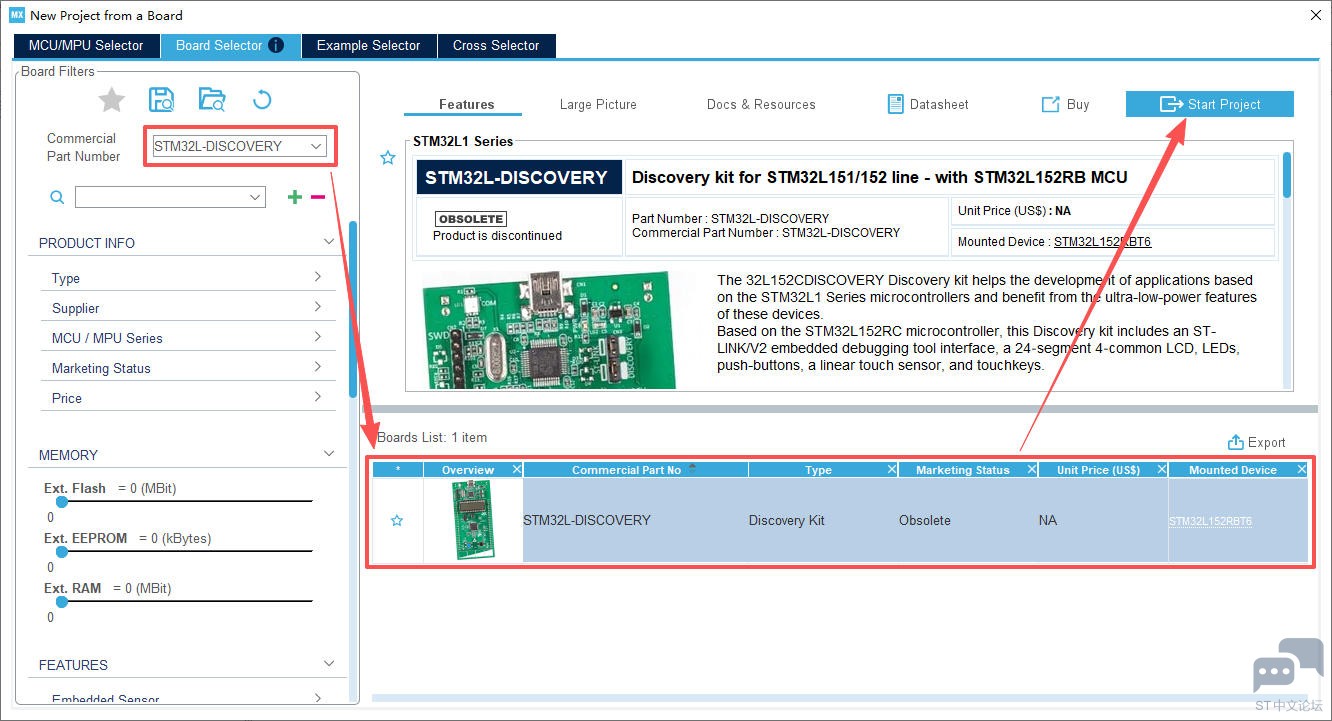Close the New Project from a Board window
The image size is (1332, 721).
click(1314, 15)
